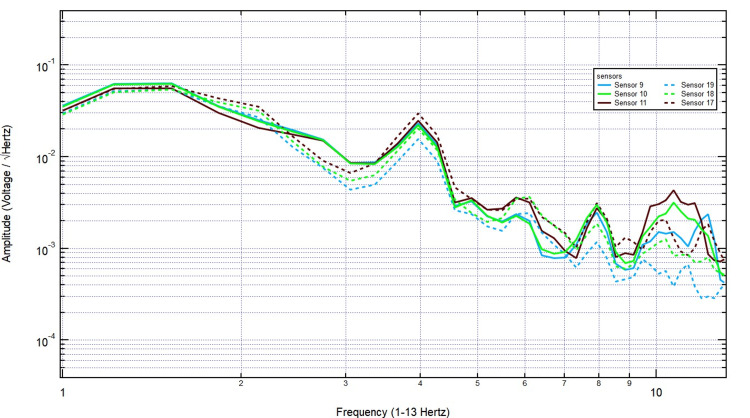Click the x-axis tick label '9'
The image size is (750, 418).
(629, 383)
